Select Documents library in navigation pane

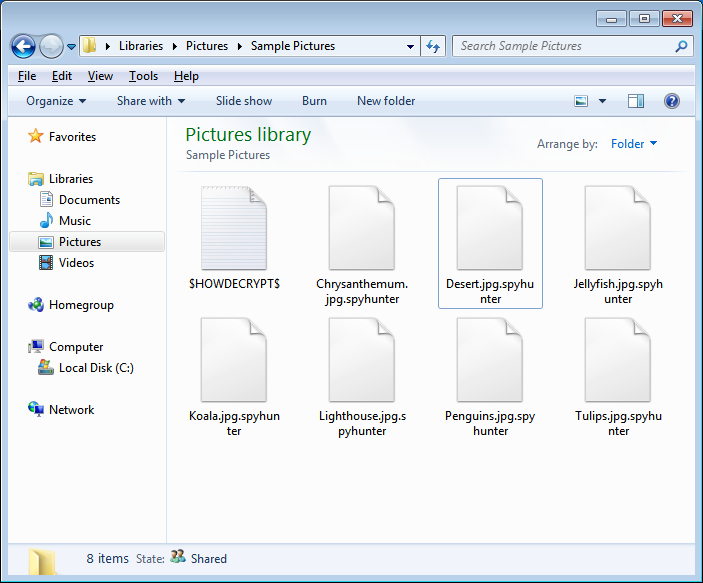89,200
